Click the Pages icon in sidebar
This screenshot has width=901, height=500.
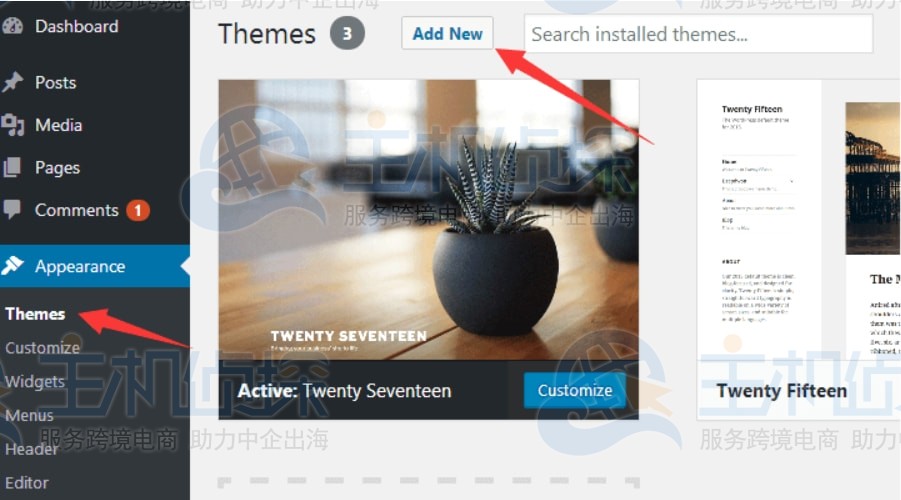12,167
